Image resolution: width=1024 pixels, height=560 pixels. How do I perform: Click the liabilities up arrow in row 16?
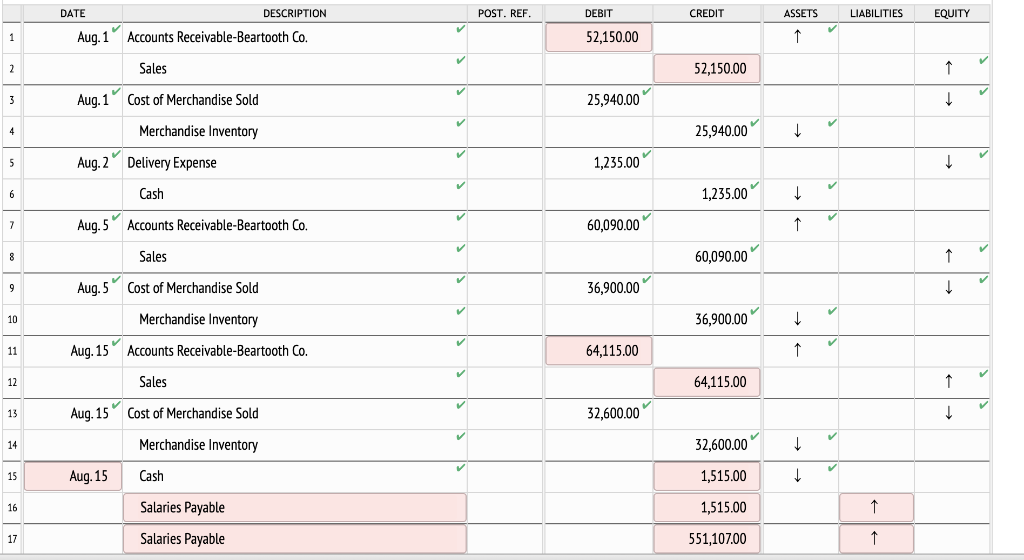(876, 507)
